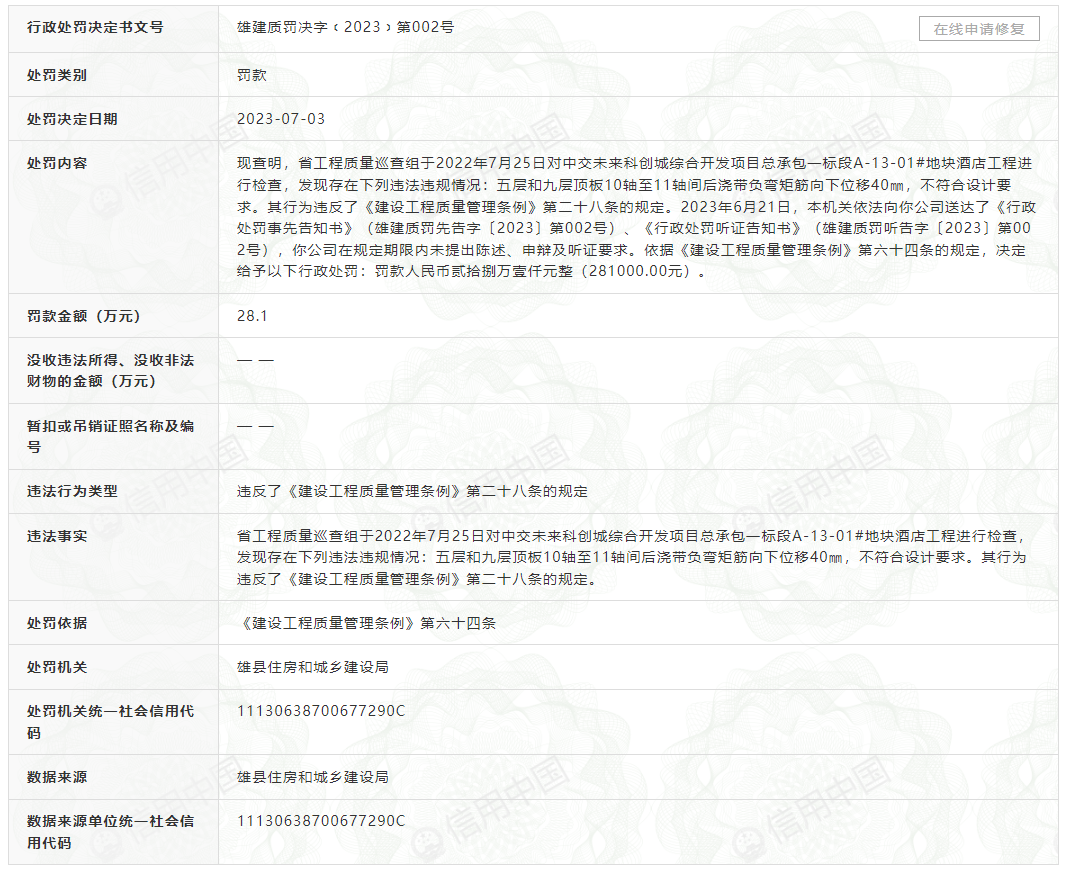Select 雄县住房和城乡建设局 in the 数据来源 row
This screenshot has height=871, width=1069.
click(312, 777)
